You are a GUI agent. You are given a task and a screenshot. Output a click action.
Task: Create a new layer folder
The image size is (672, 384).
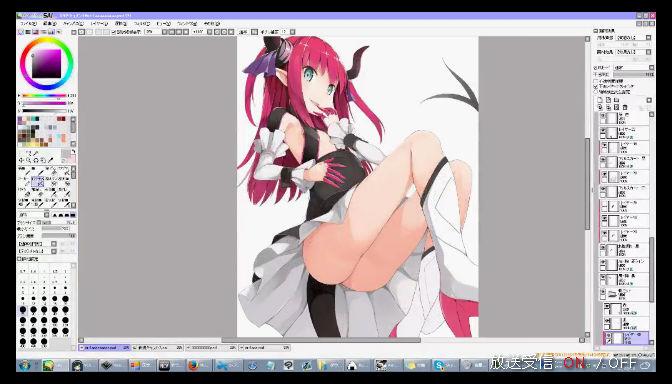click(616, 100)
